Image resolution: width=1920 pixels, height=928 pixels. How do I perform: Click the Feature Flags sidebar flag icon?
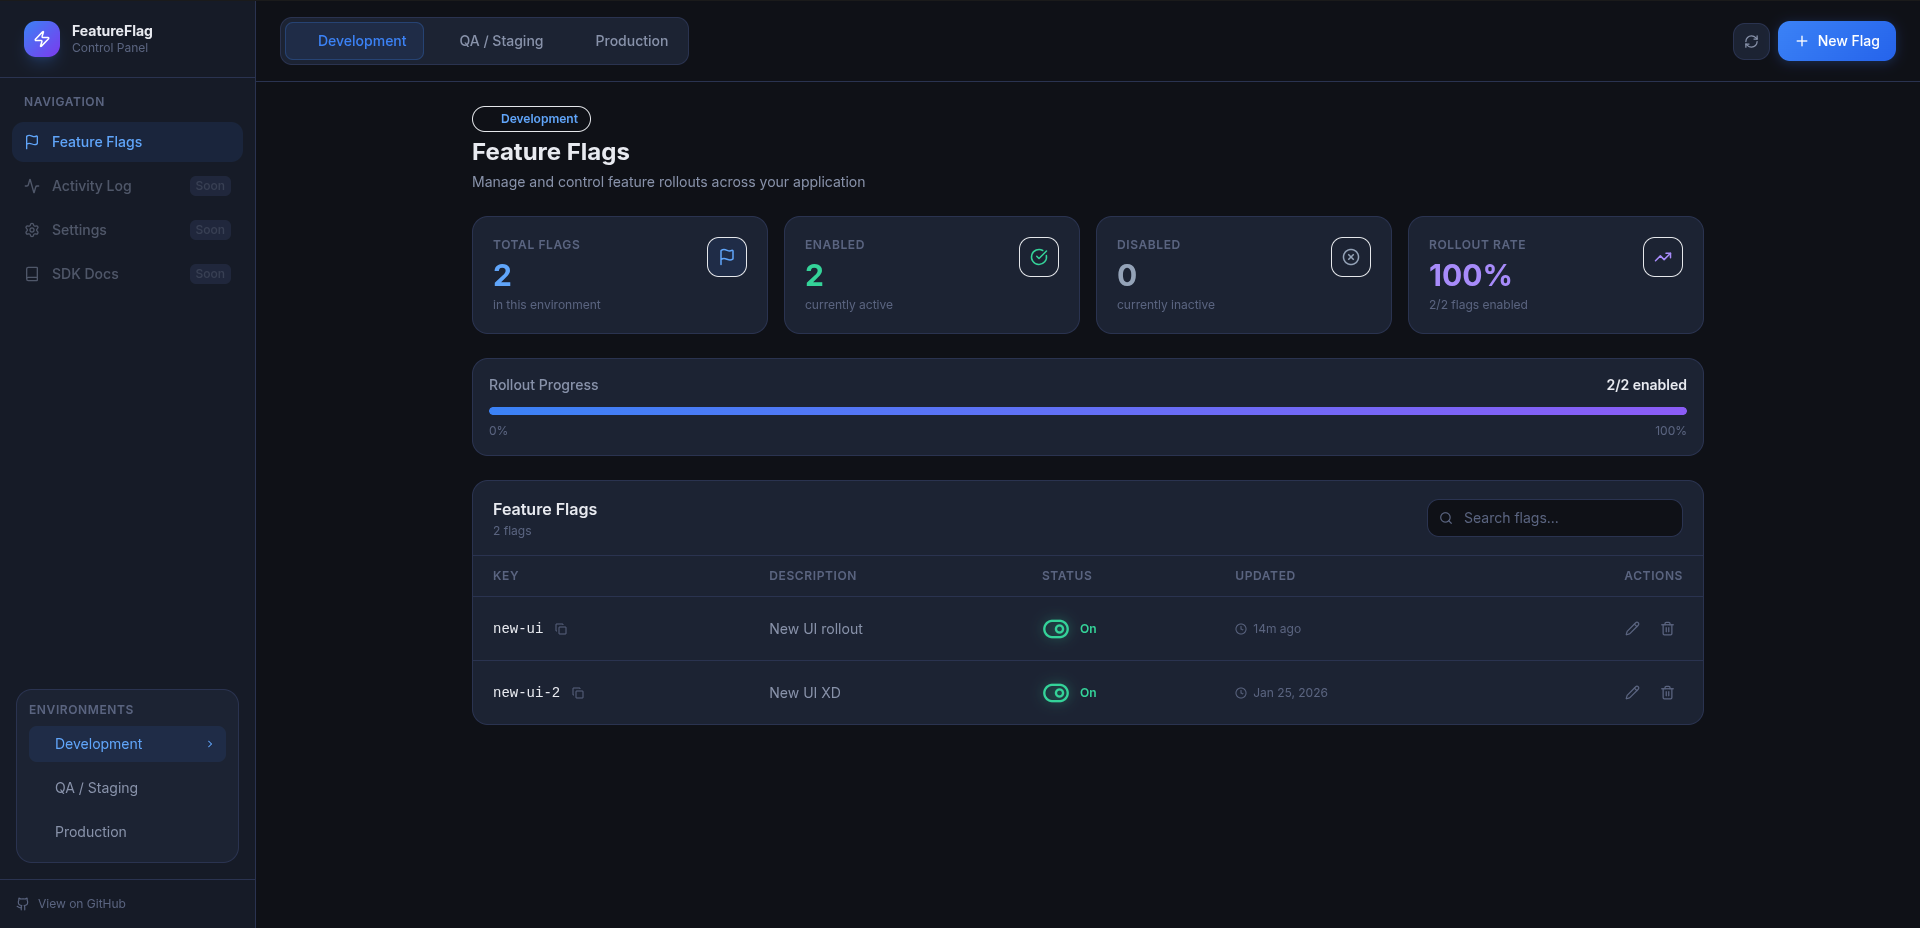pyautogui.click(x=32, y=142)
